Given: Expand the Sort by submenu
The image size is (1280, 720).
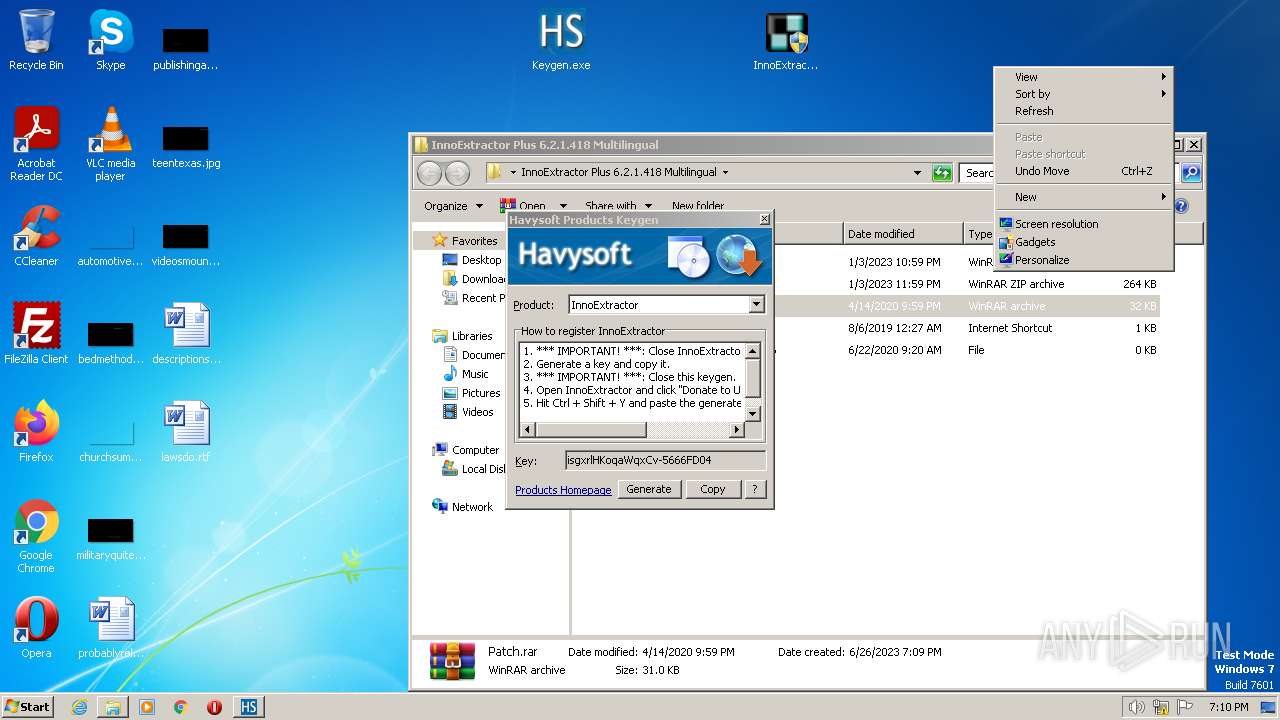Looking at the screenshot, I should click(x=1083, y=94).
